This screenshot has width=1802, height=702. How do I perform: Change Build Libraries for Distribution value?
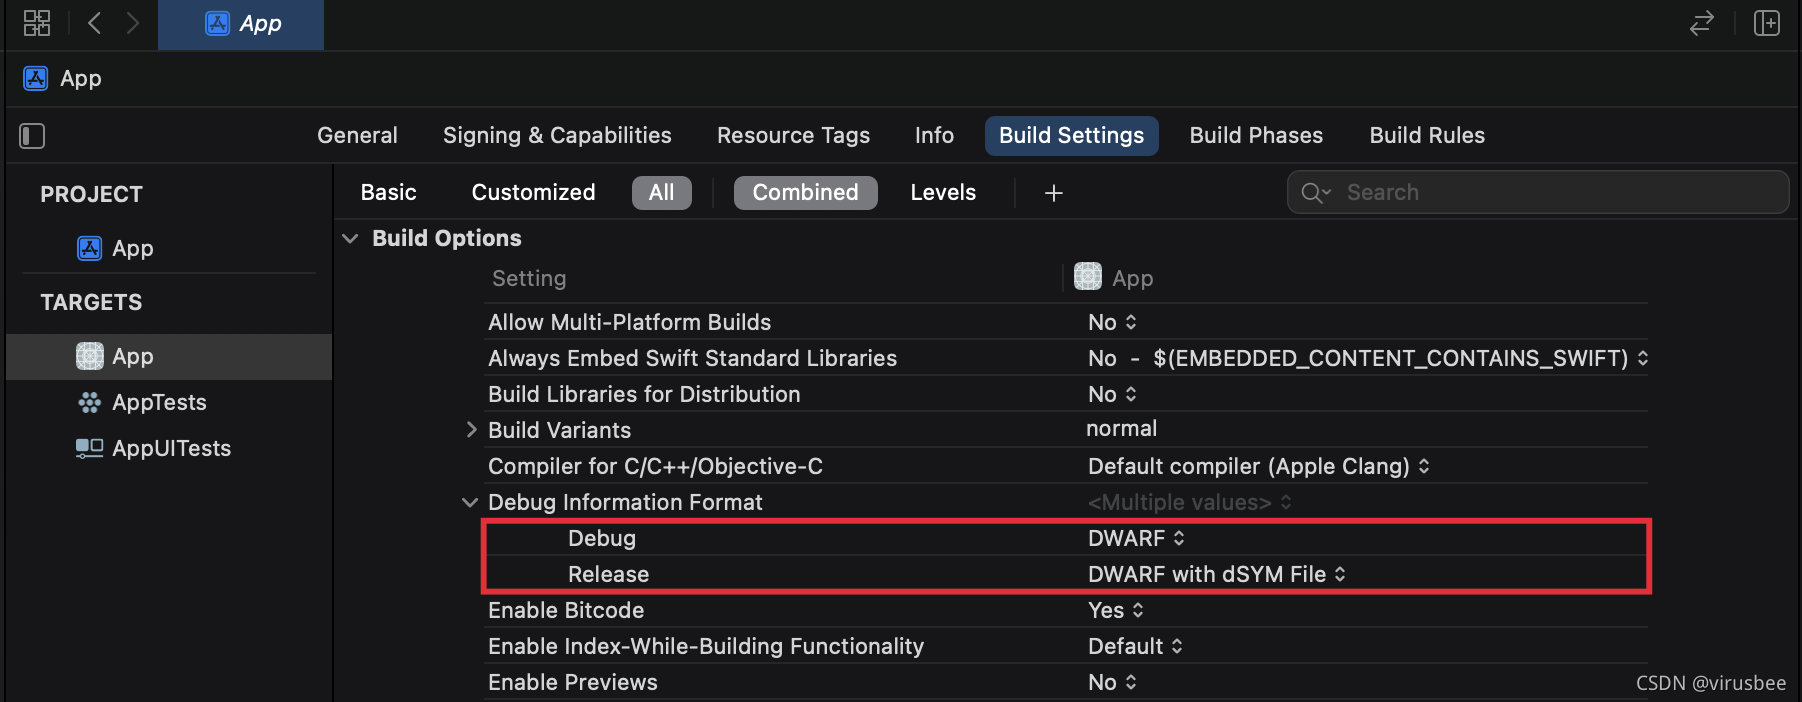click(x=1112, y=394)
